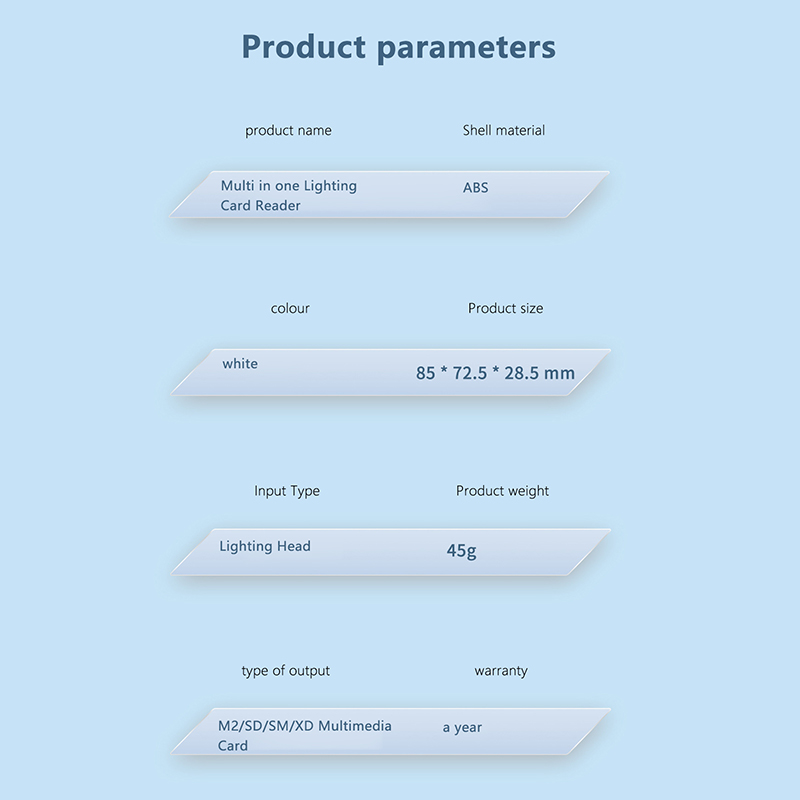Click the type of output label
The image size is (800, 800).
point(285,671)
